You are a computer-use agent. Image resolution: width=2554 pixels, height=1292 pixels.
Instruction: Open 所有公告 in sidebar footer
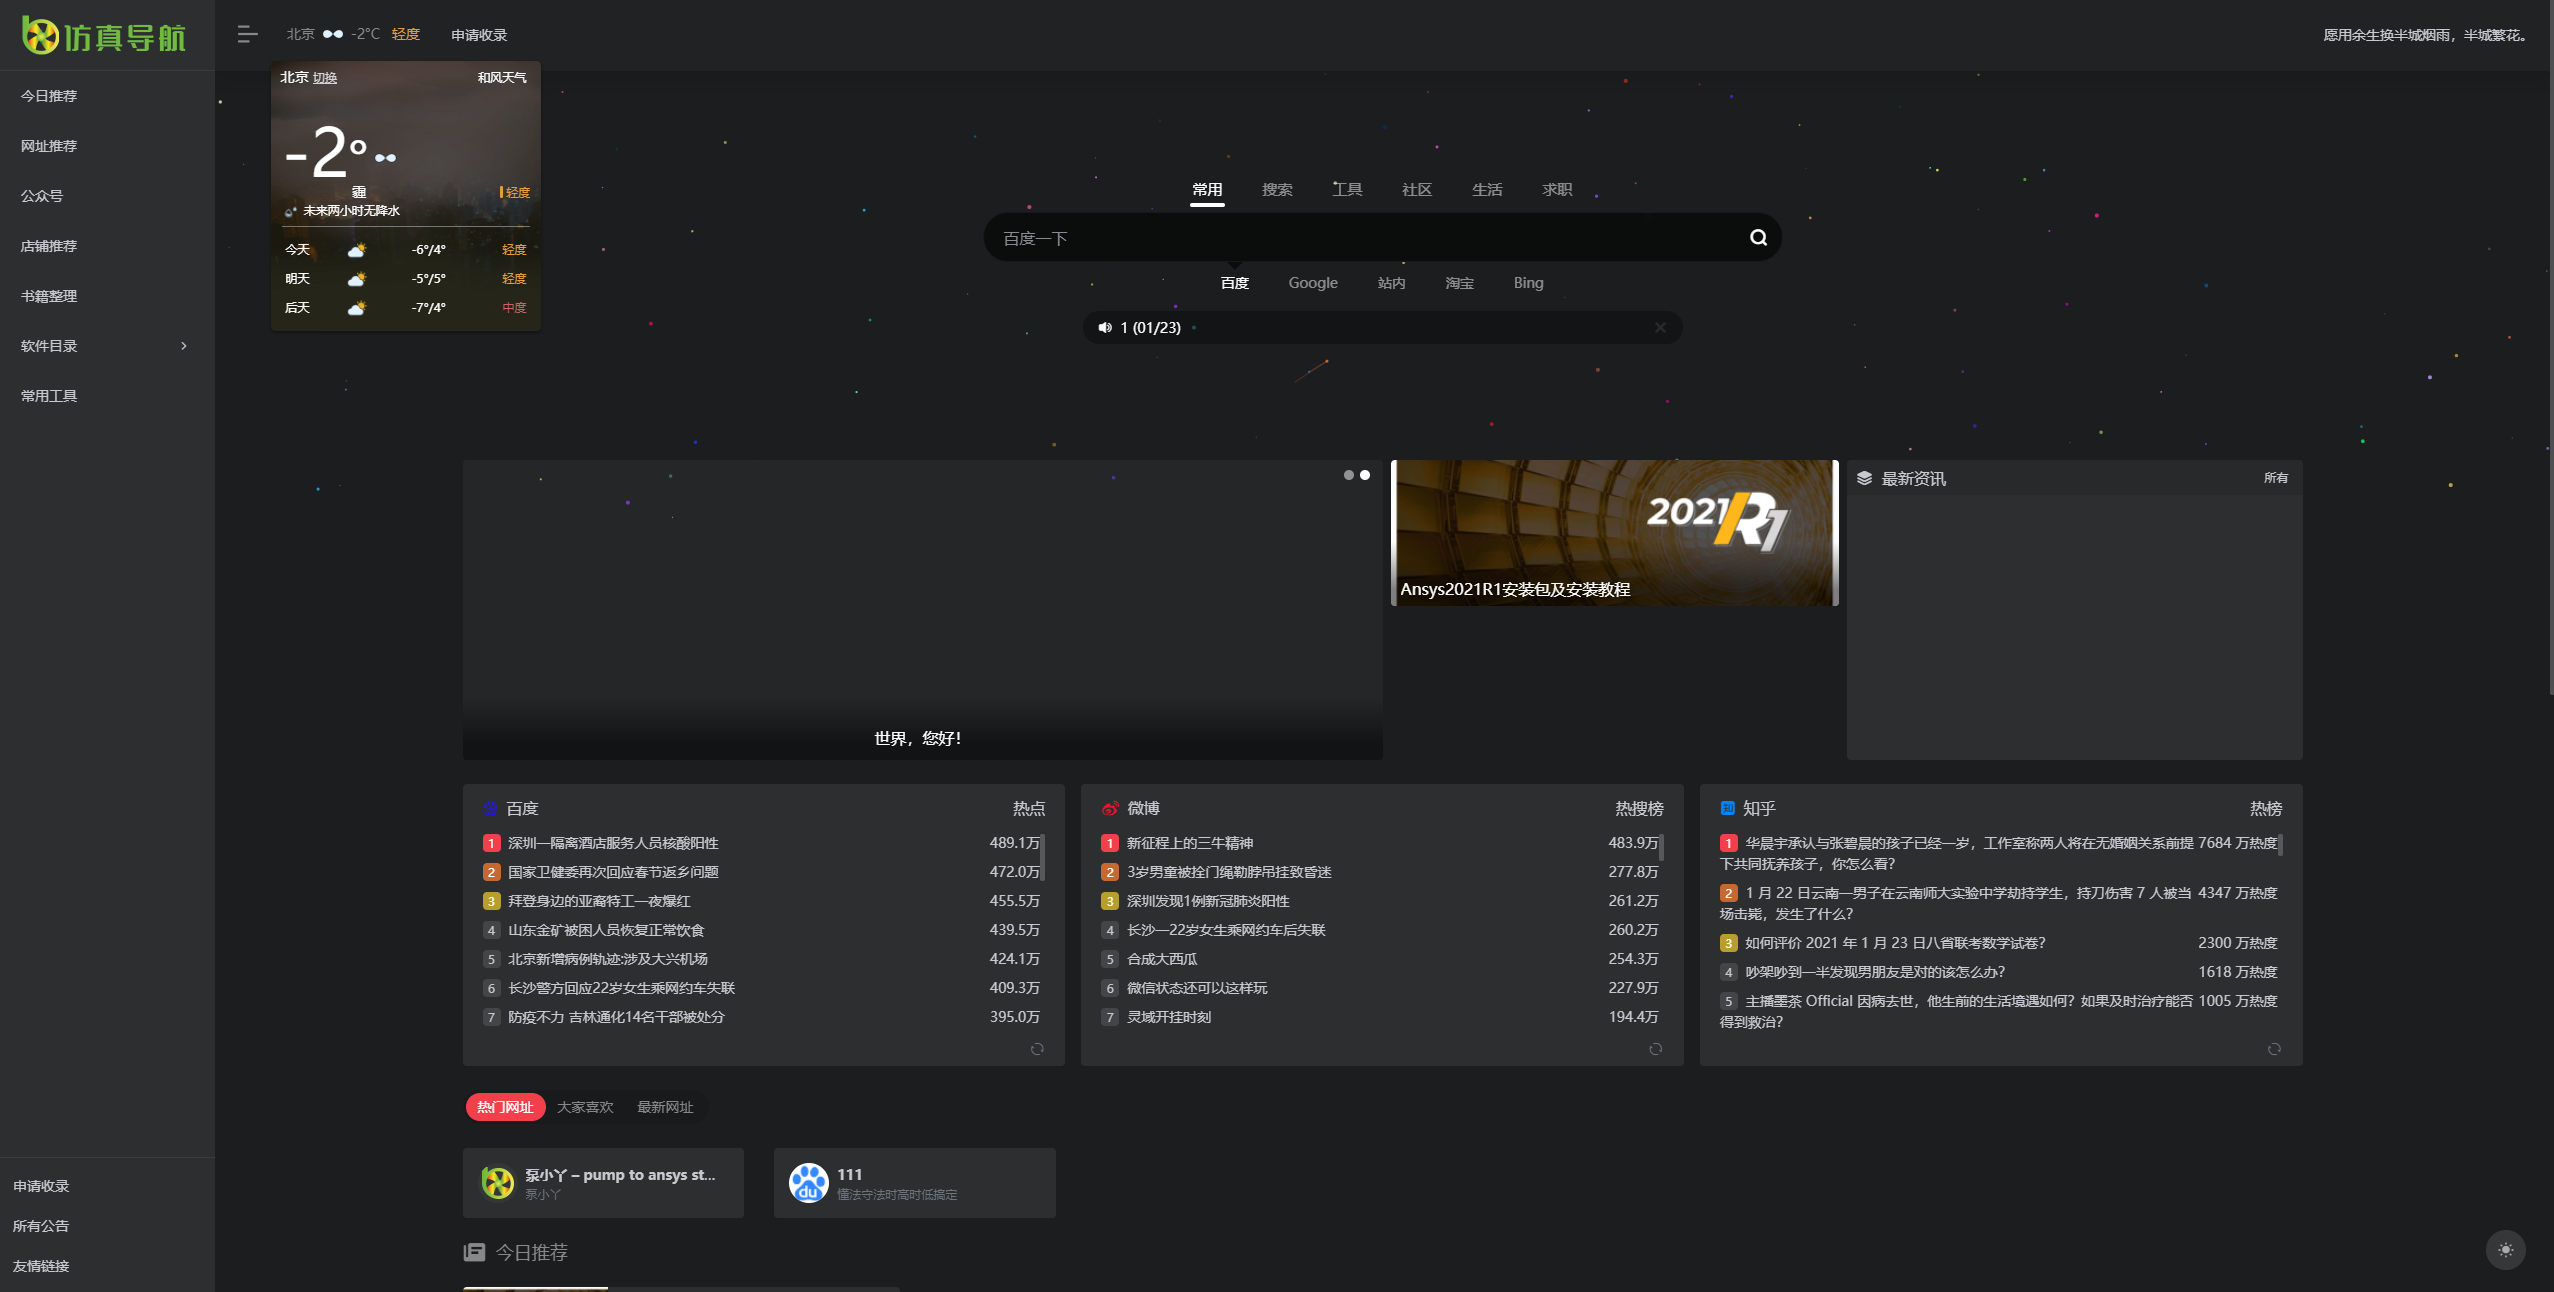(41, 1226)
